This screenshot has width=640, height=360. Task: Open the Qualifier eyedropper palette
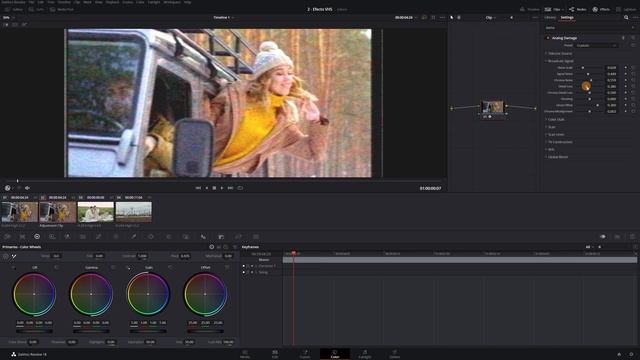[133, 237]
